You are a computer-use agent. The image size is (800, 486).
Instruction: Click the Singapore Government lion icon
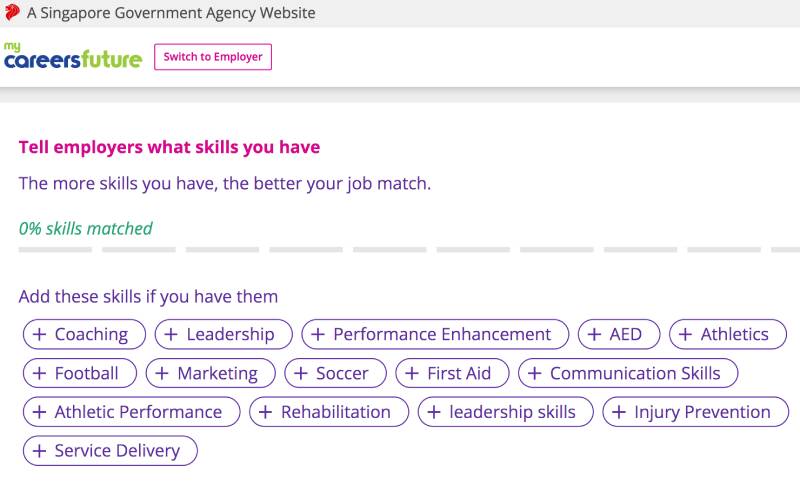[12, 13]
